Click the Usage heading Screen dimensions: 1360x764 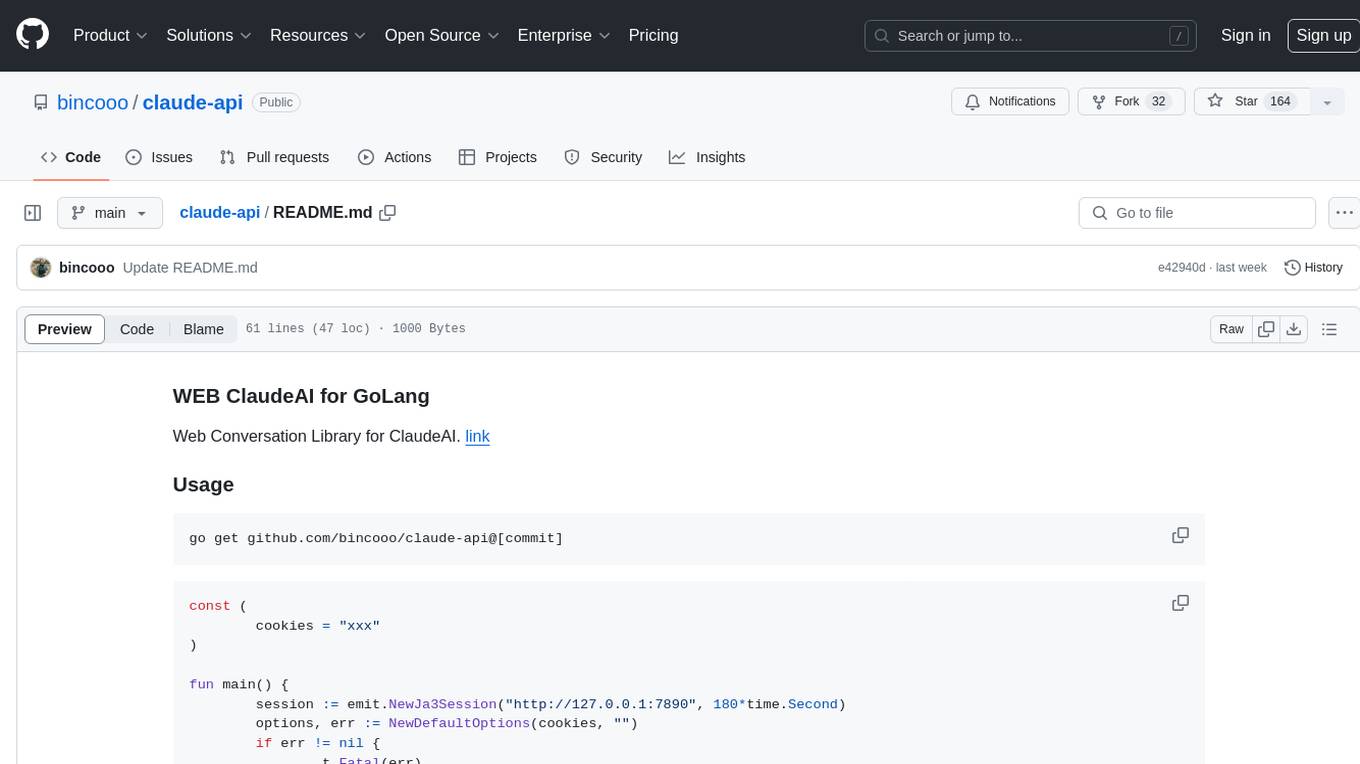pyautogui.click(x=203, y=484)
